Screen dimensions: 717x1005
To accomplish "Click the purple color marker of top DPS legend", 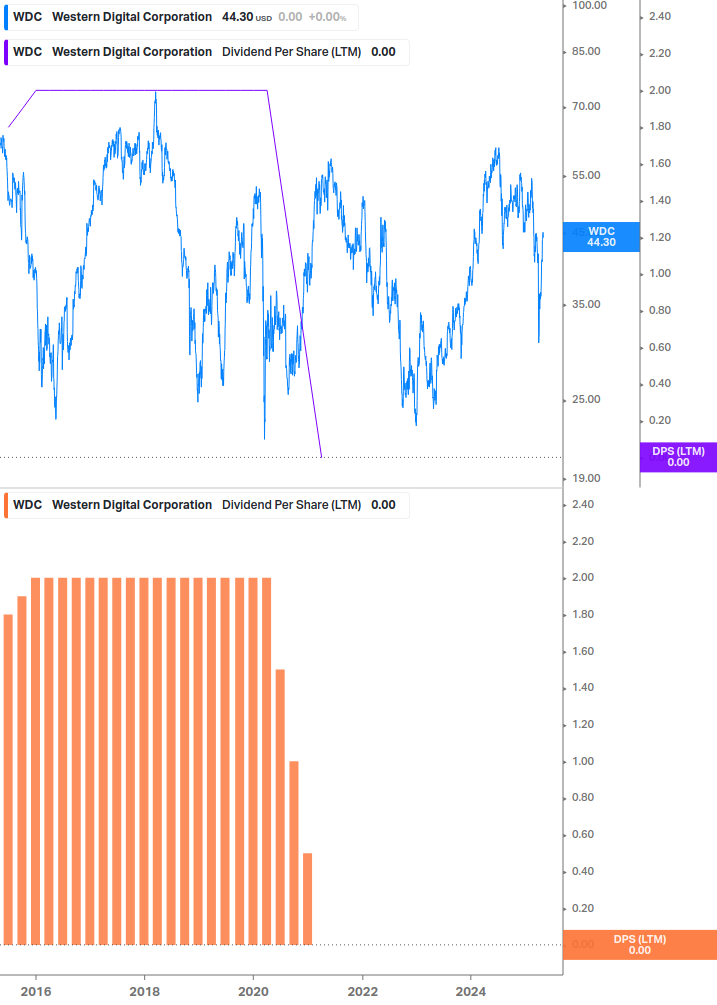I will click(6, 53).
